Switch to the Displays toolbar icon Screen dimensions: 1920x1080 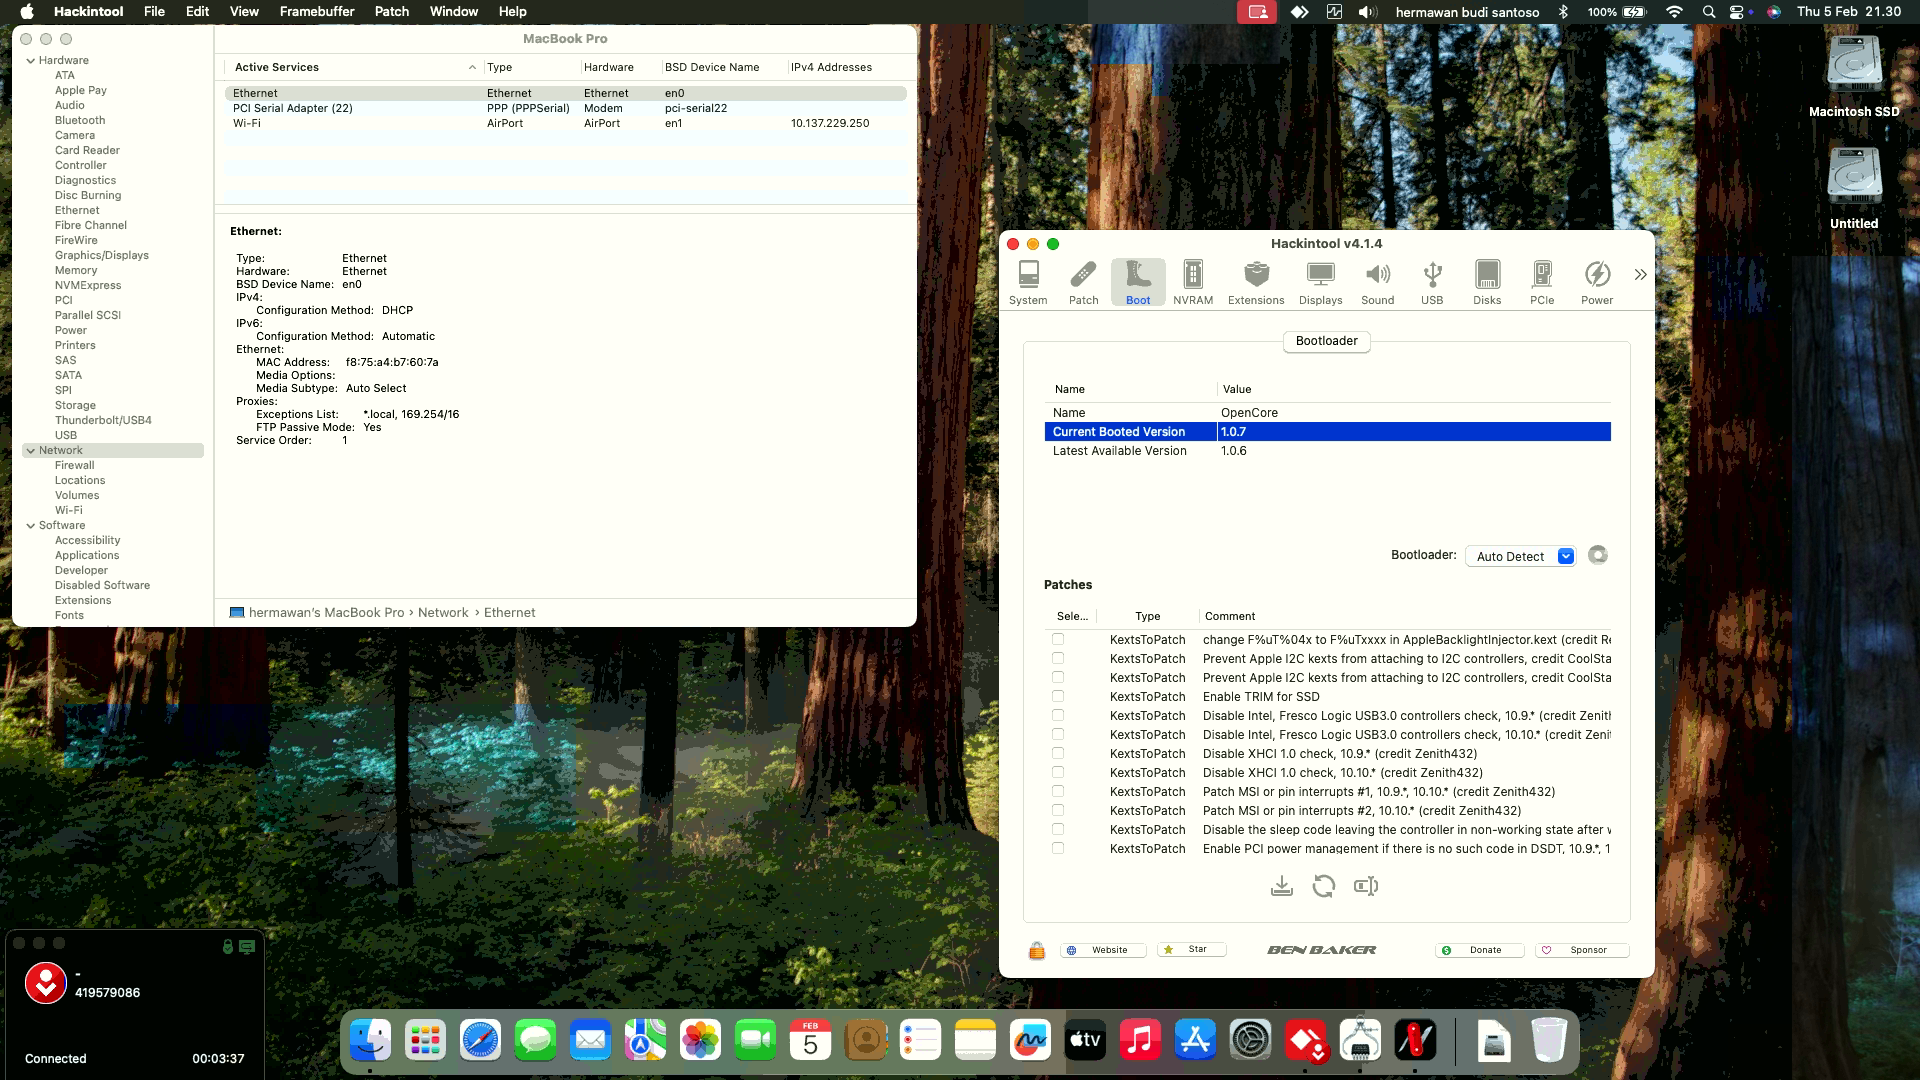click(1321, 283)
